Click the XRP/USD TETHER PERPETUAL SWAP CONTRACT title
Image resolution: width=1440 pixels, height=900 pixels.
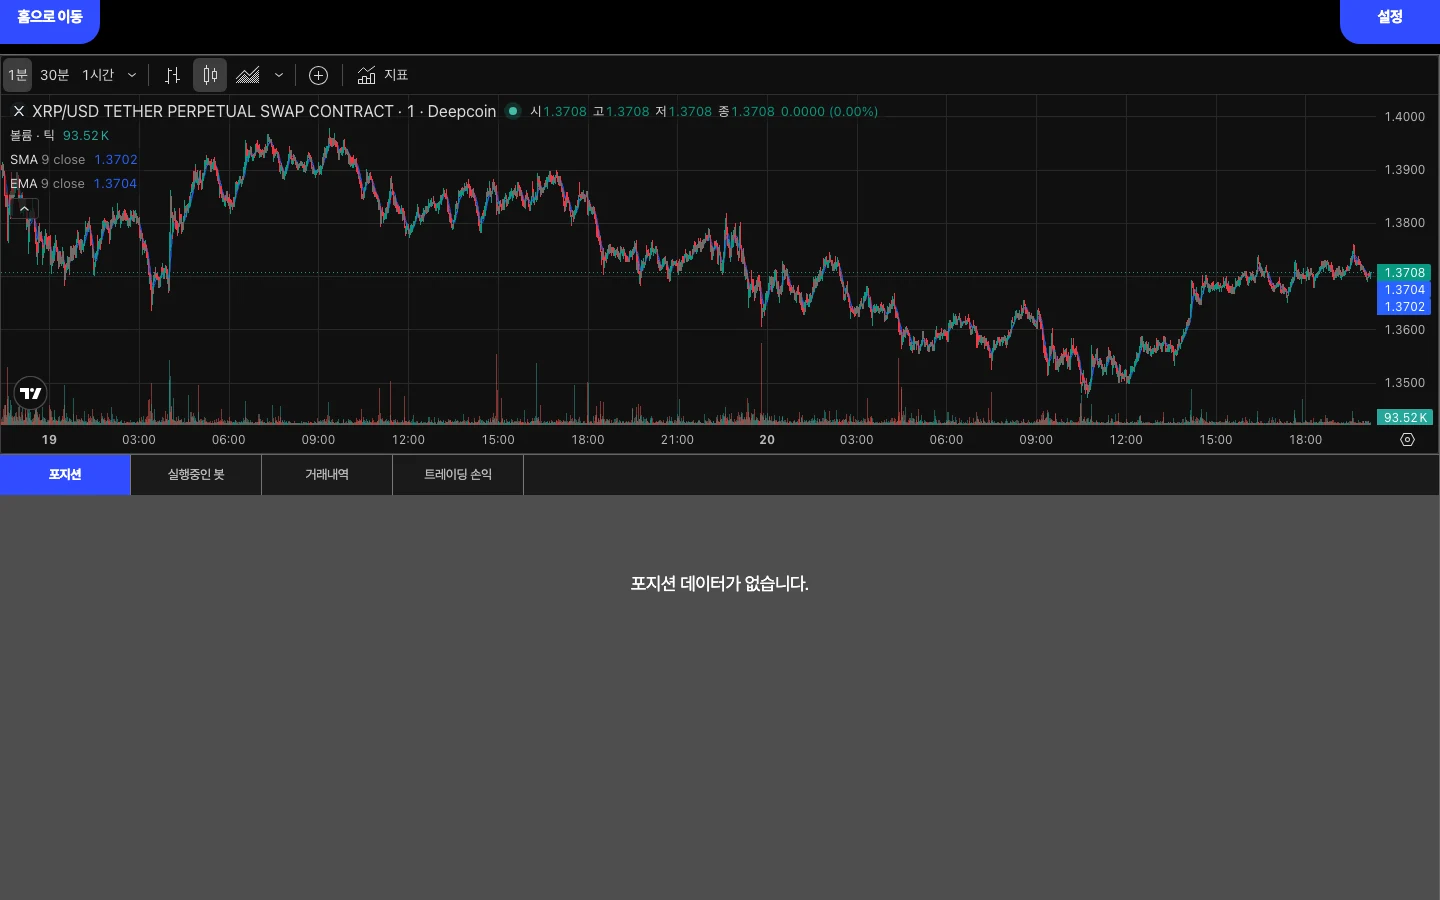click(x=213, y=111)
